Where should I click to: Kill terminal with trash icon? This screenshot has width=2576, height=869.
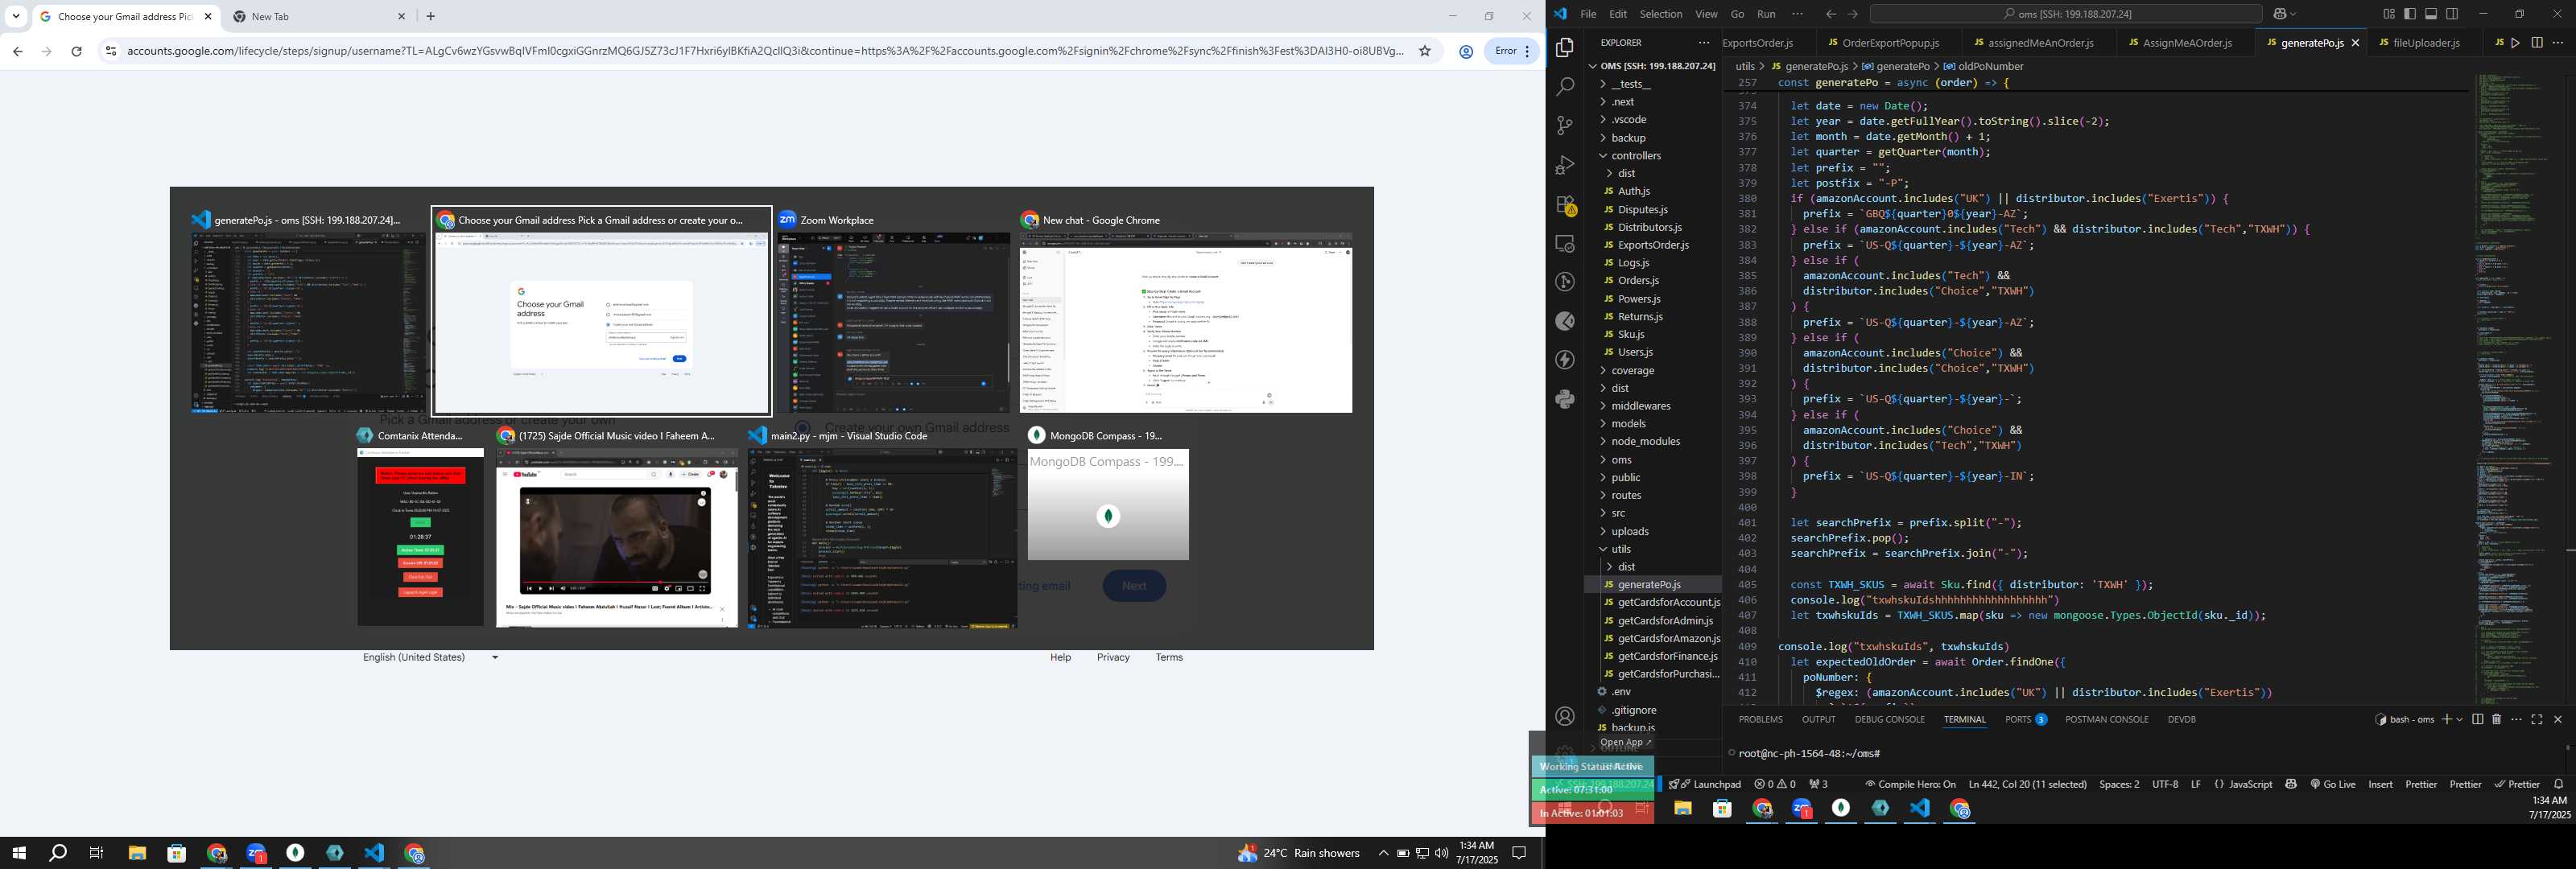click(2496, 719)
